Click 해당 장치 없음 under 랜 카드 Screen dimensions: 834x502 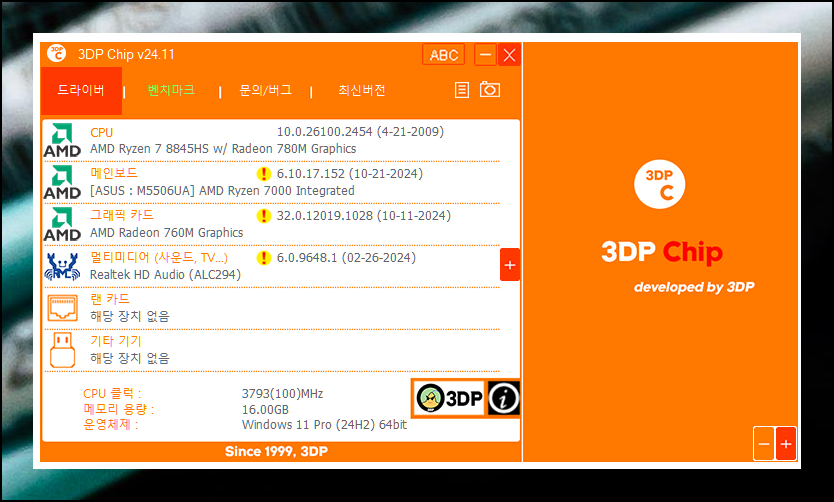click(130, 316)
